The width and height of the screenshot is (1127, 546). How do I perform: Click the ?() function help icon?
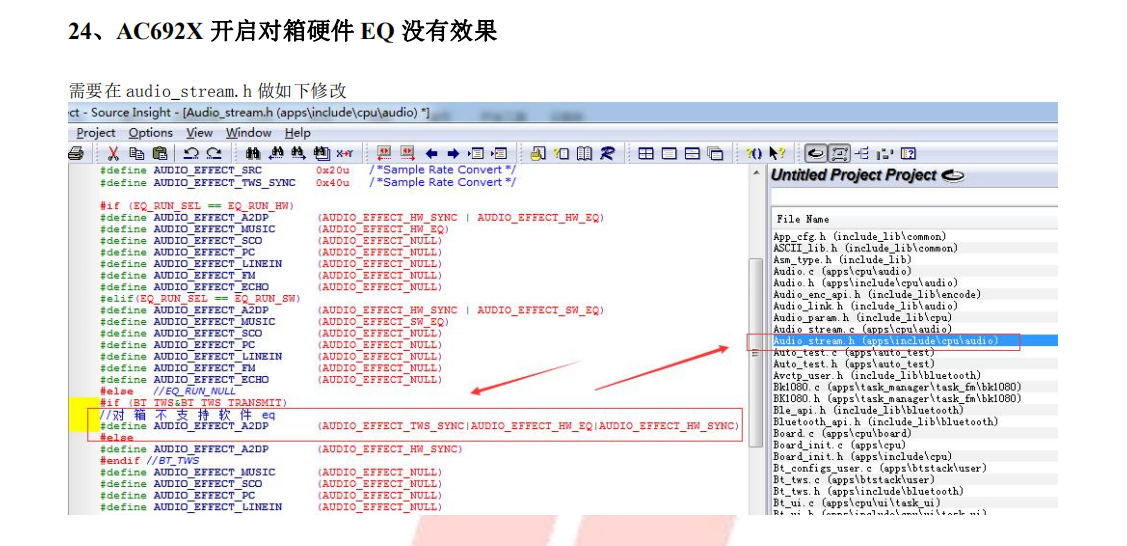tap(754, 153)
